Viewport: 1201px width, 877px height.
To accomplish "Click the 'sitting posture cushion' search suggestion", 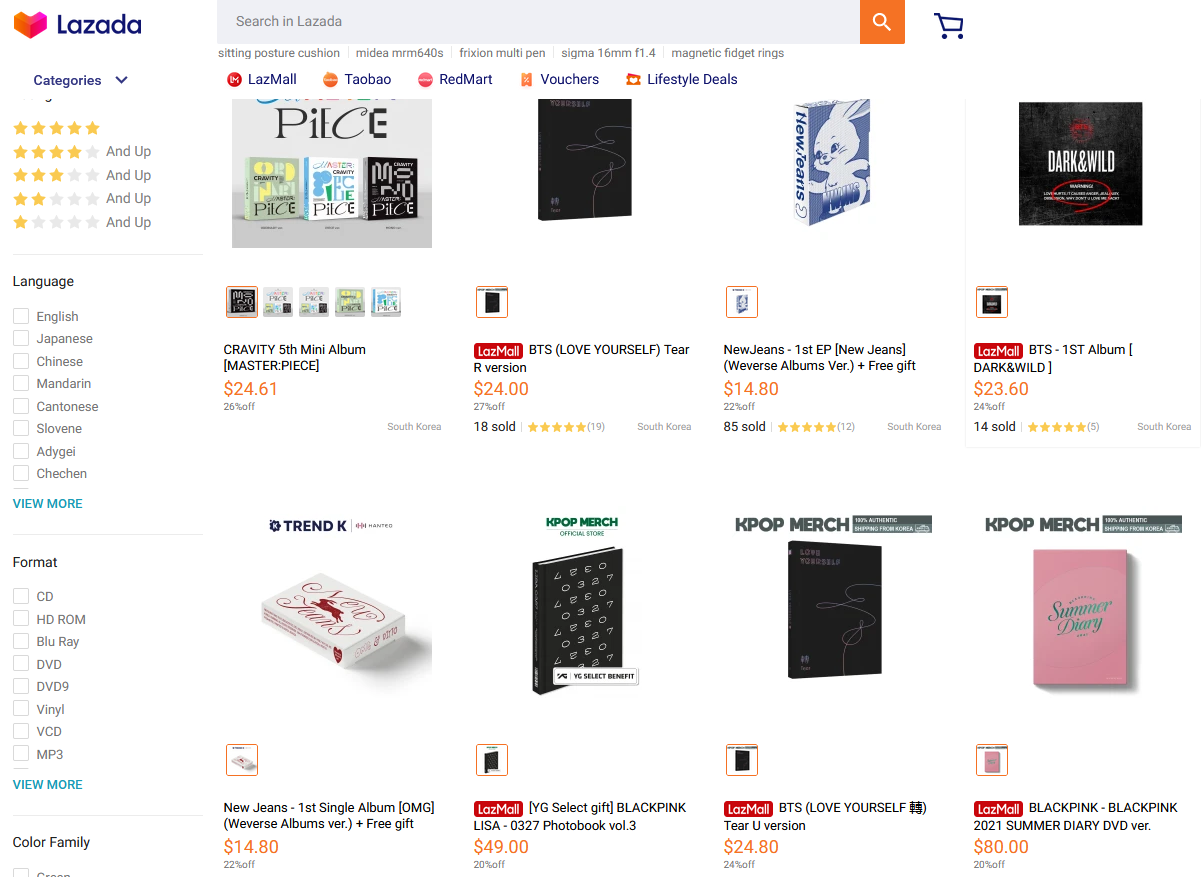I will [279, 53].
